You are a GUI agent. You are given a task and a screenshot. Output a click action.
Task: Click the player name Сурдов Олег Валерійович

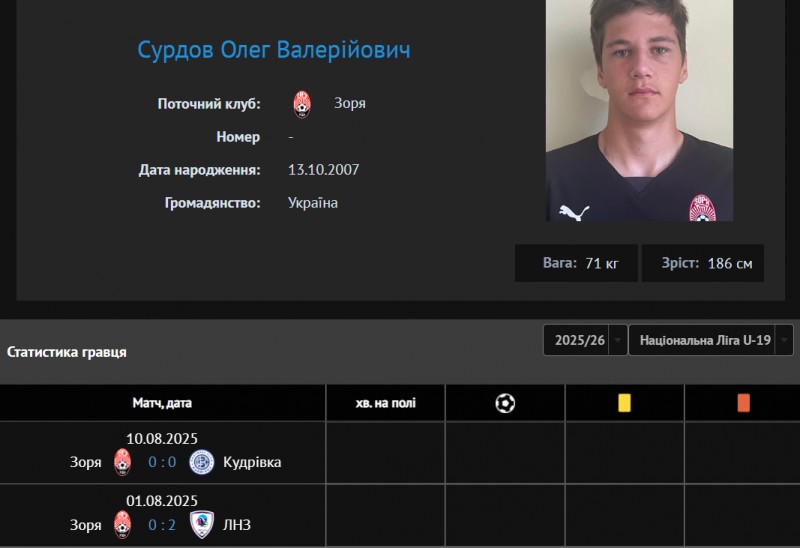pyautogui.click(x=274, y=50)
